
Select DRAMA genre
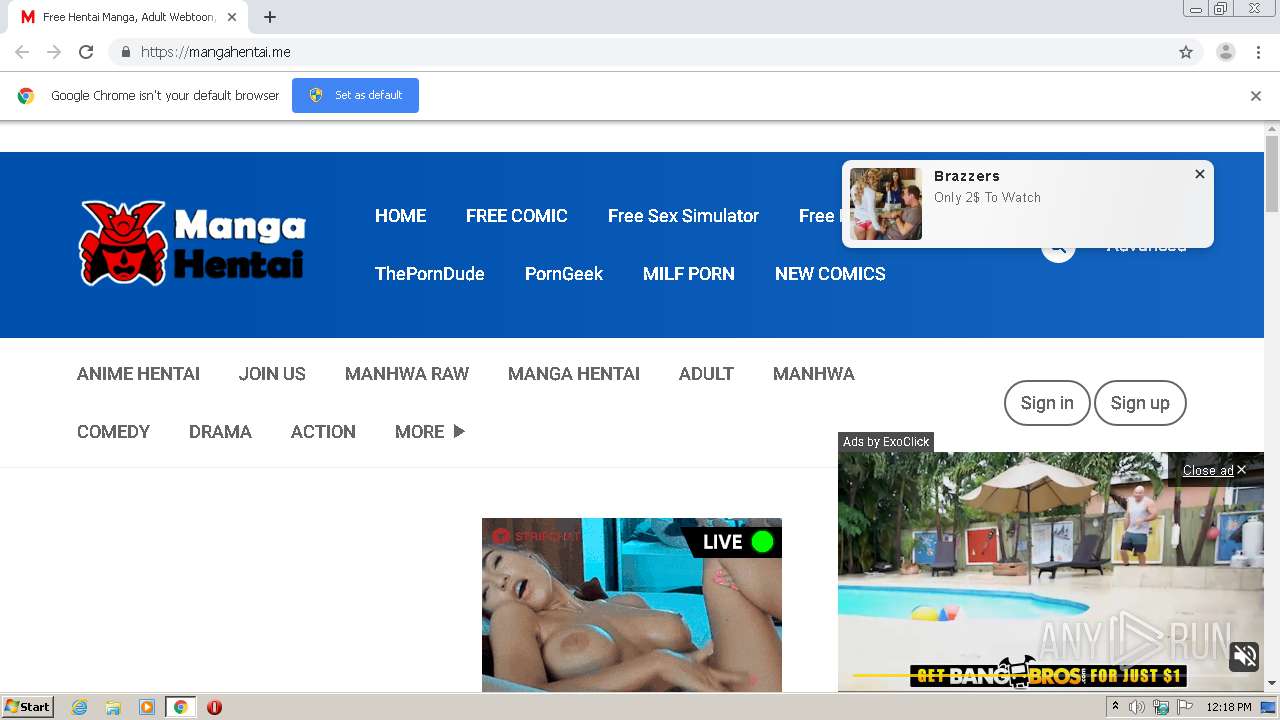pyautogui.click(x=220, y=432)
